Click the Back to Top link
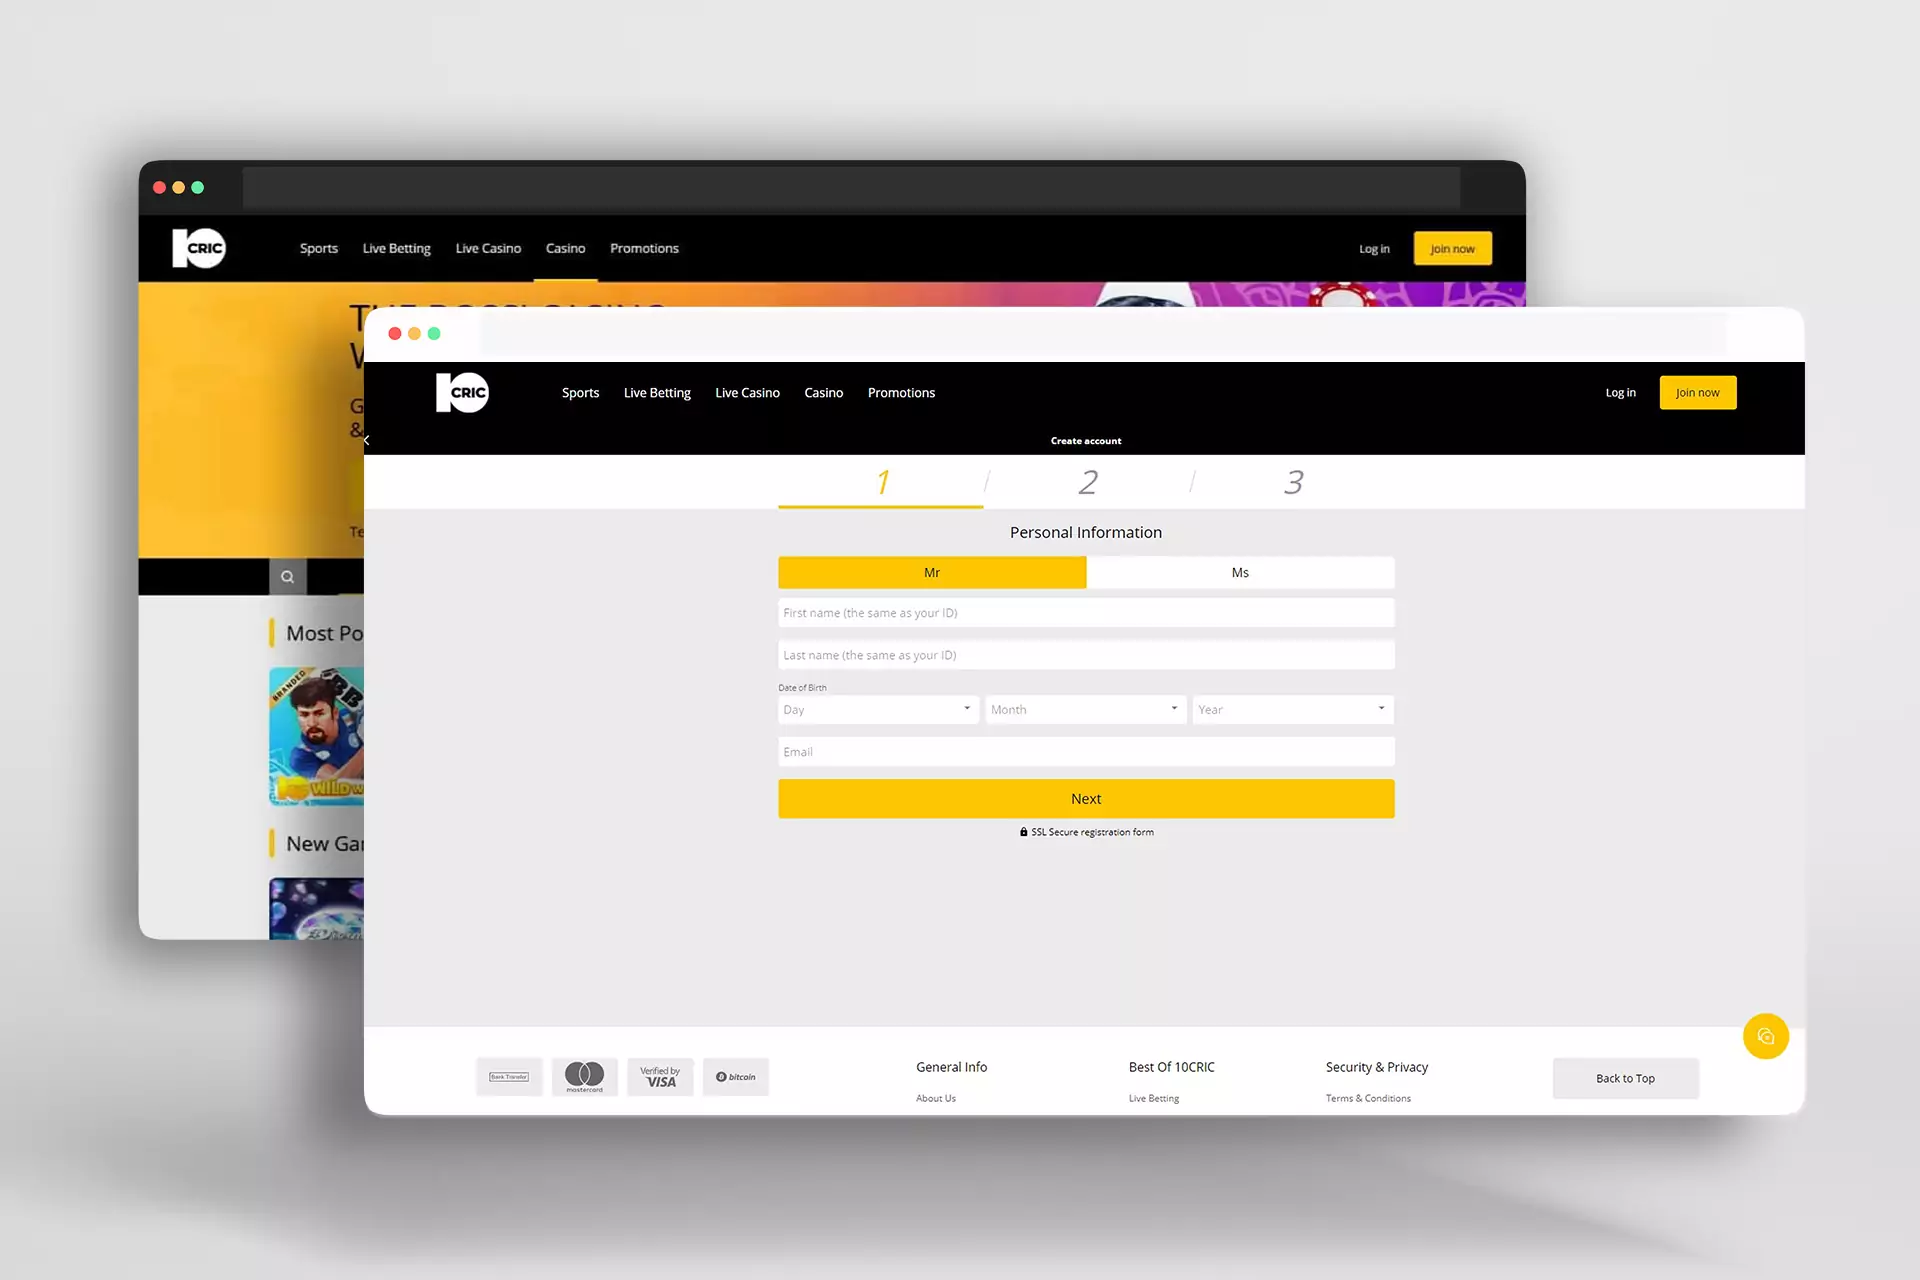Viewport: 1920px width, 1280px height. [x=1626, y=1077]
